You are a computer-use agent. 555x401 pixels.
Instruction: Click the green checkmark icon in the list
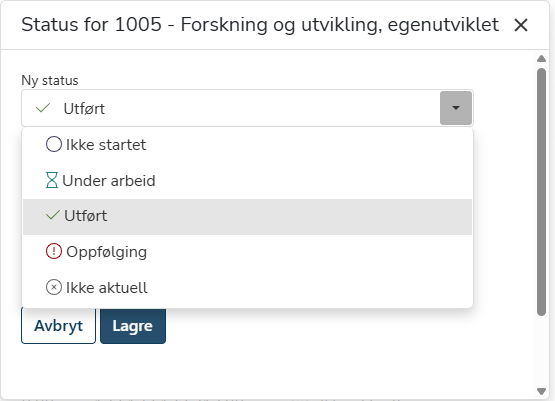click(53, 215)
